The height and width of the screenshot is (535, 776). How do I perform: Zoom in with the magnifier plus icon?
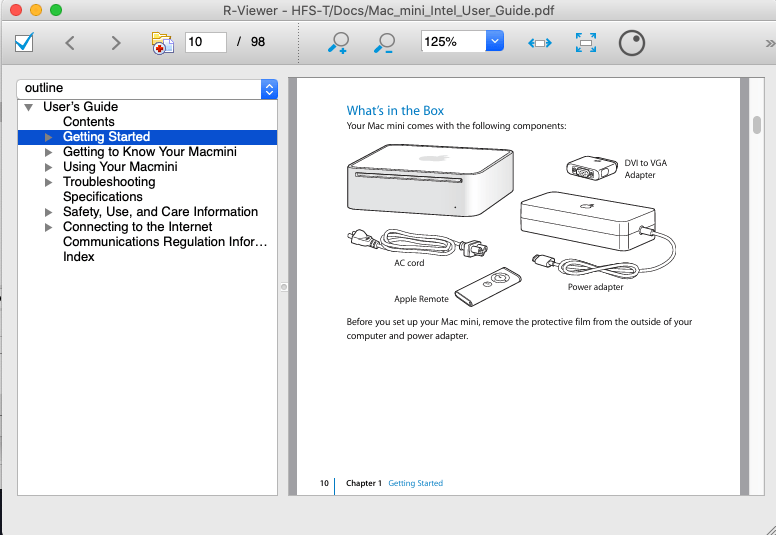tap(339, 43)
